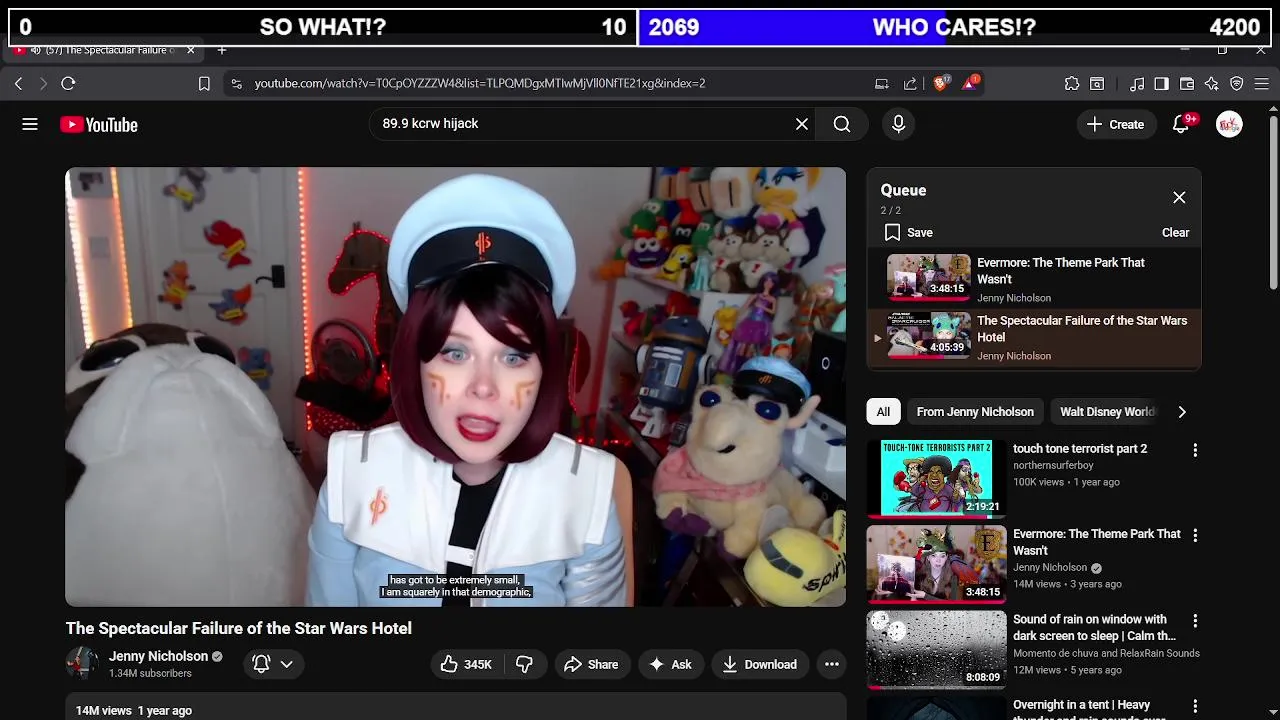Open Brave Rewards triangle icon
Viewport: 1280px width, 720px height.
coord(970,84)
